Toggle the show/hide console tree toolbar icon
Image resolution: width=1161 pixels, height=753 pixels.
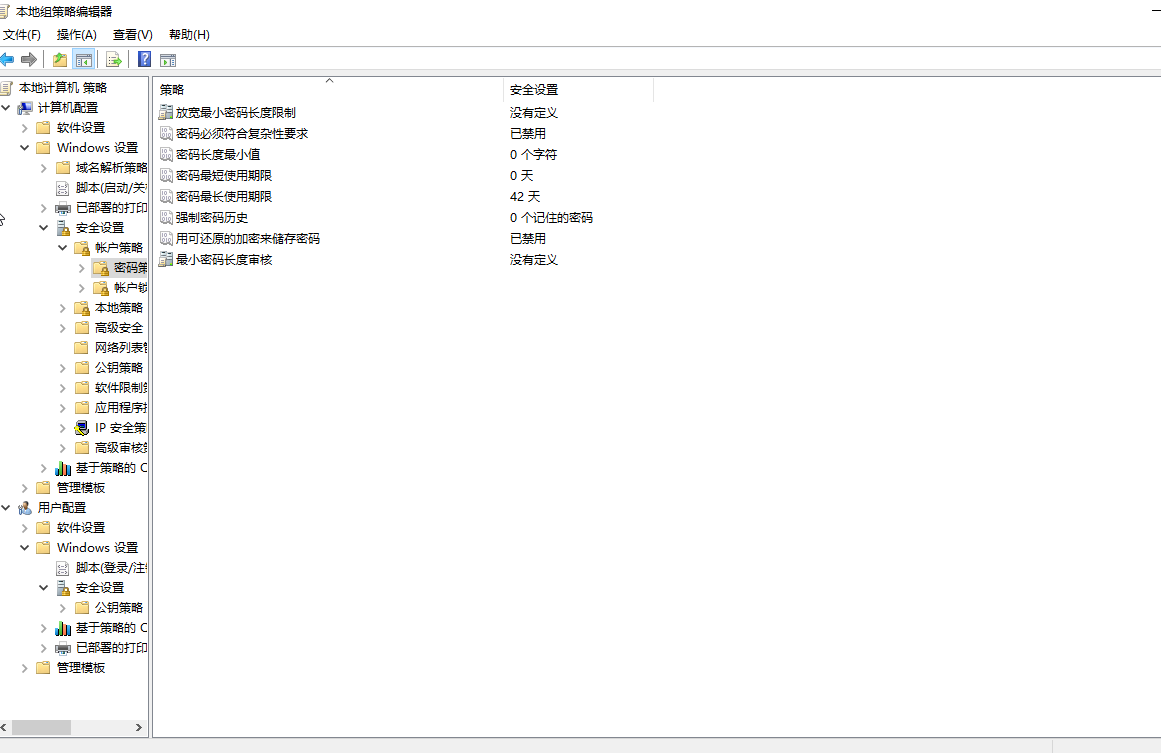(x=84, y=60)
